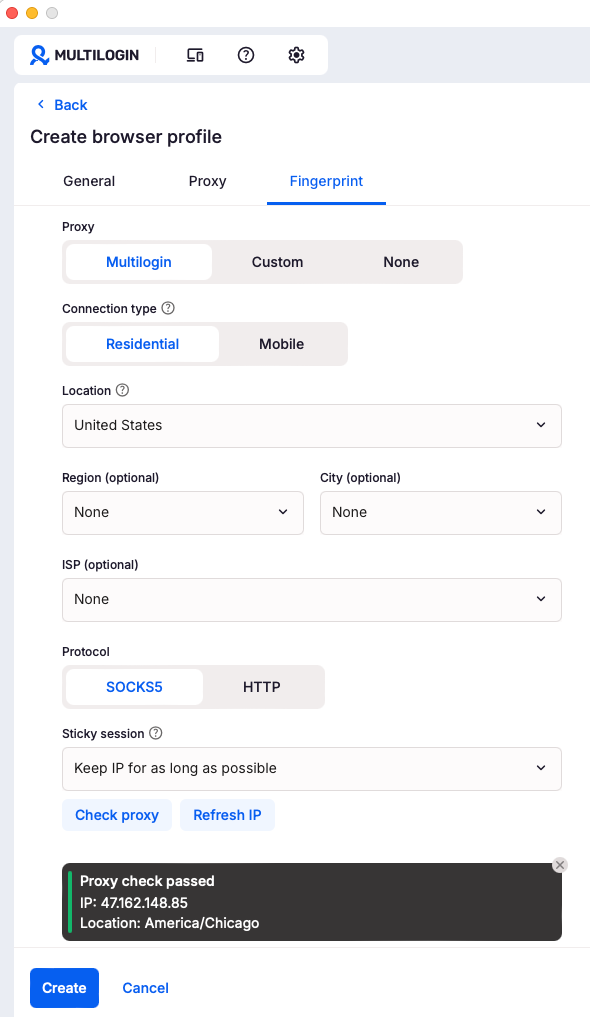Open the Proxy tab
Viewport: 590px width, 1017px height.
pos(207,181)
